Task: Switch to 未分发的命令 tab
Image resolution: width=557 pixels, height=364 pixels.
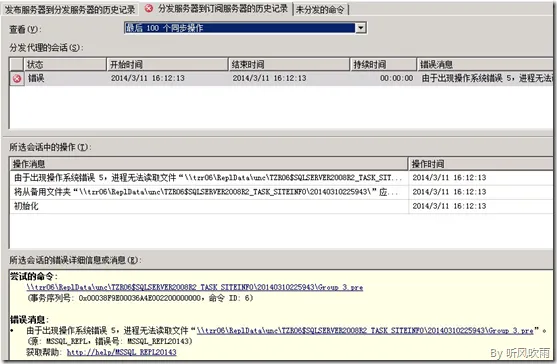Action: (x=320, y=10)
